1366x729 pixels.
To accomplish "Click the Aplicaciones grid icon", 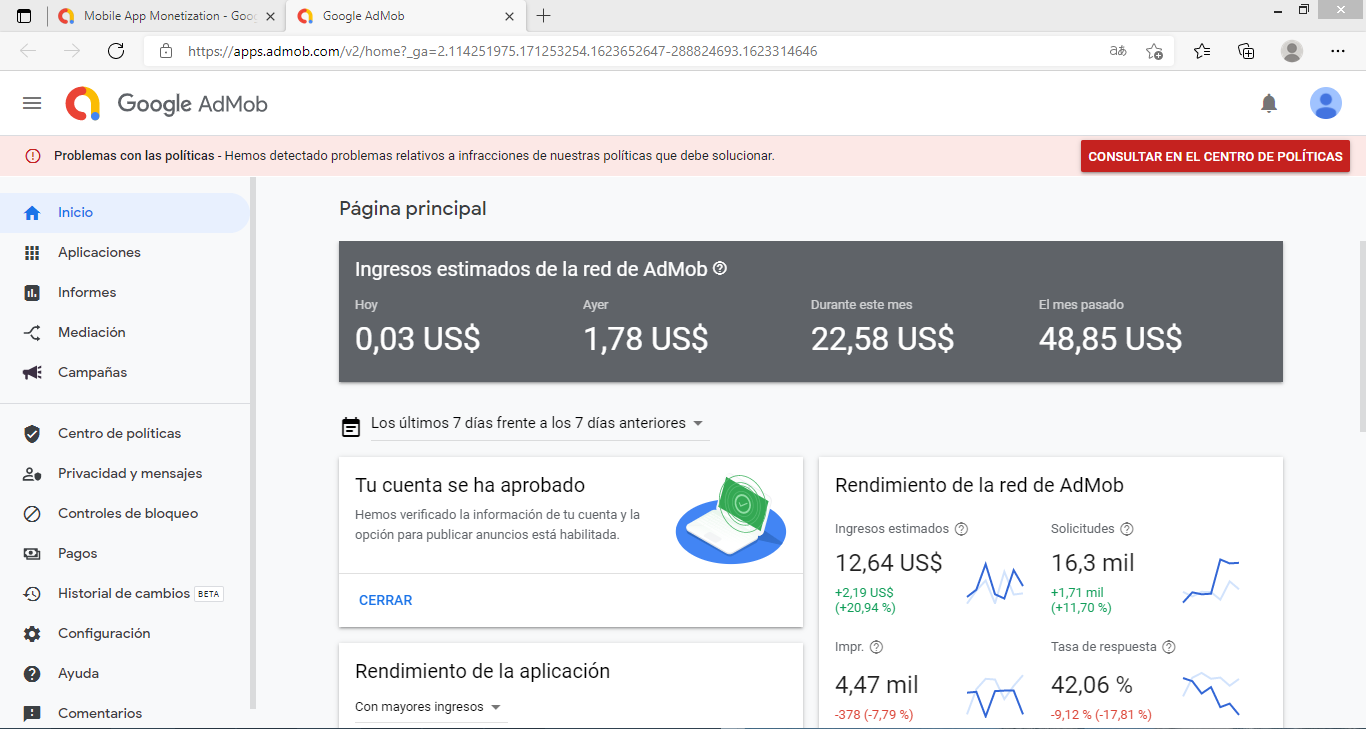I will [32, 253].
